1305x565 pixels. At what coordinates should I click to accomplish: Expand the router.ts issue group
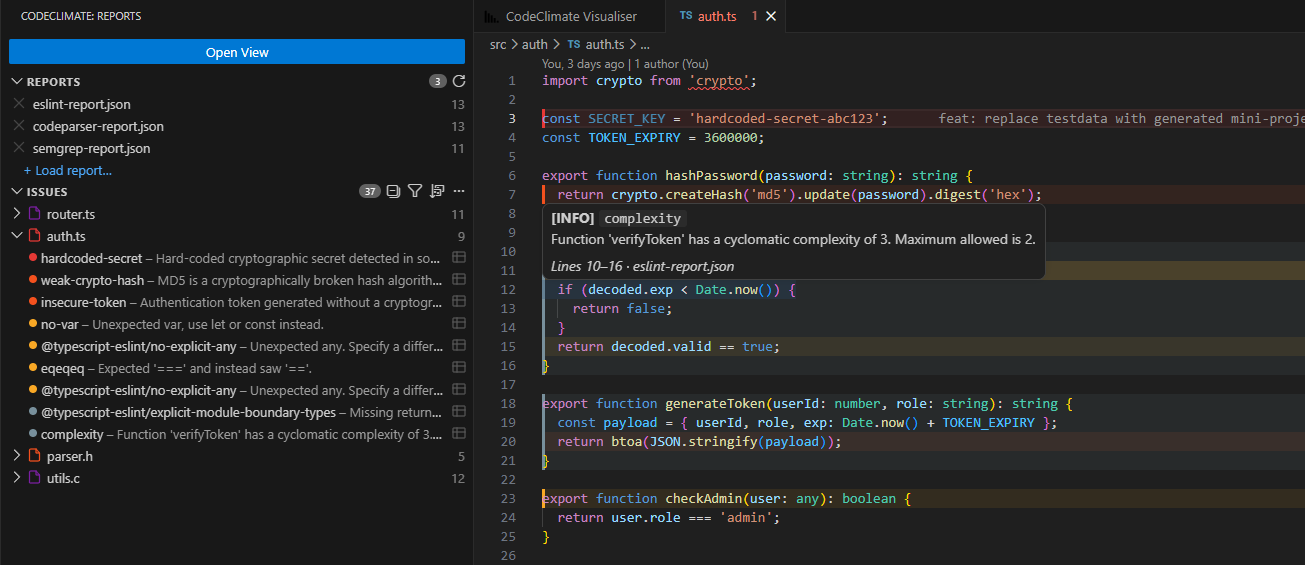16,214
